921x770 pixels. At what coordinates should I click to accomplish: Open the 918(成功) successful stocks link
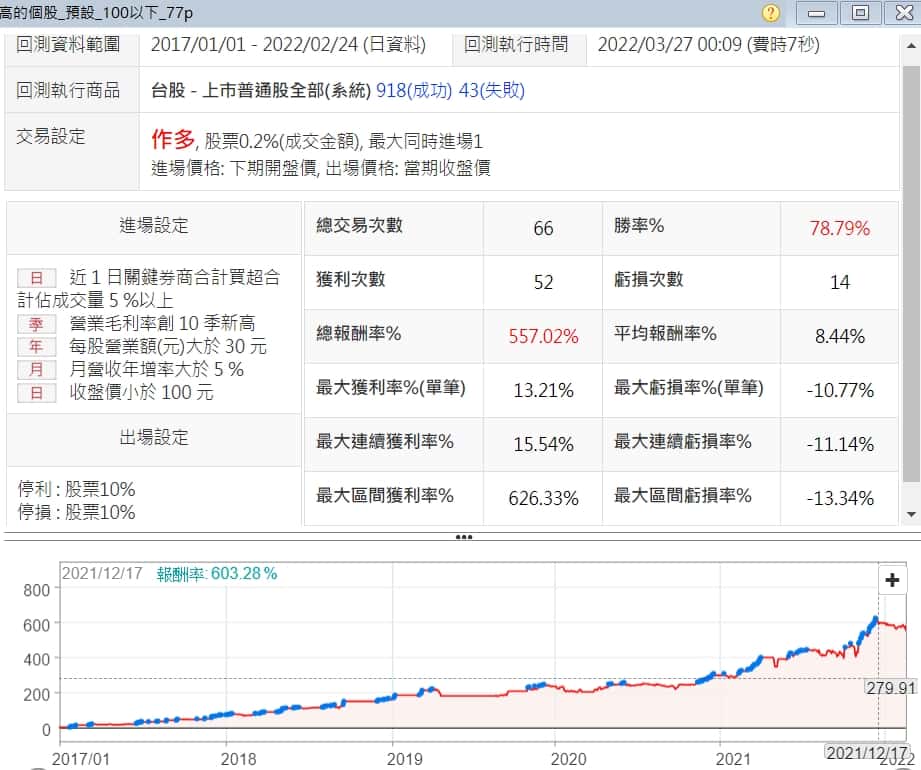tap(414, 90)
